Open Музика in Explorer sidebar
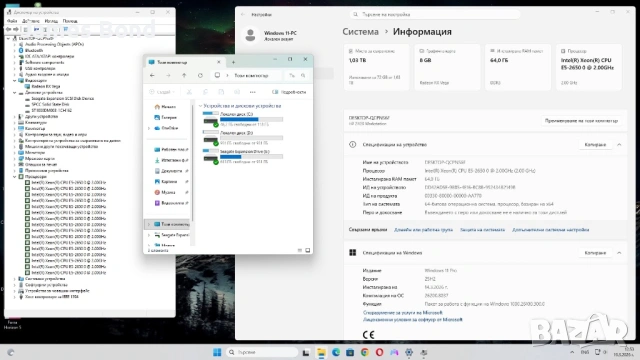 168,192
